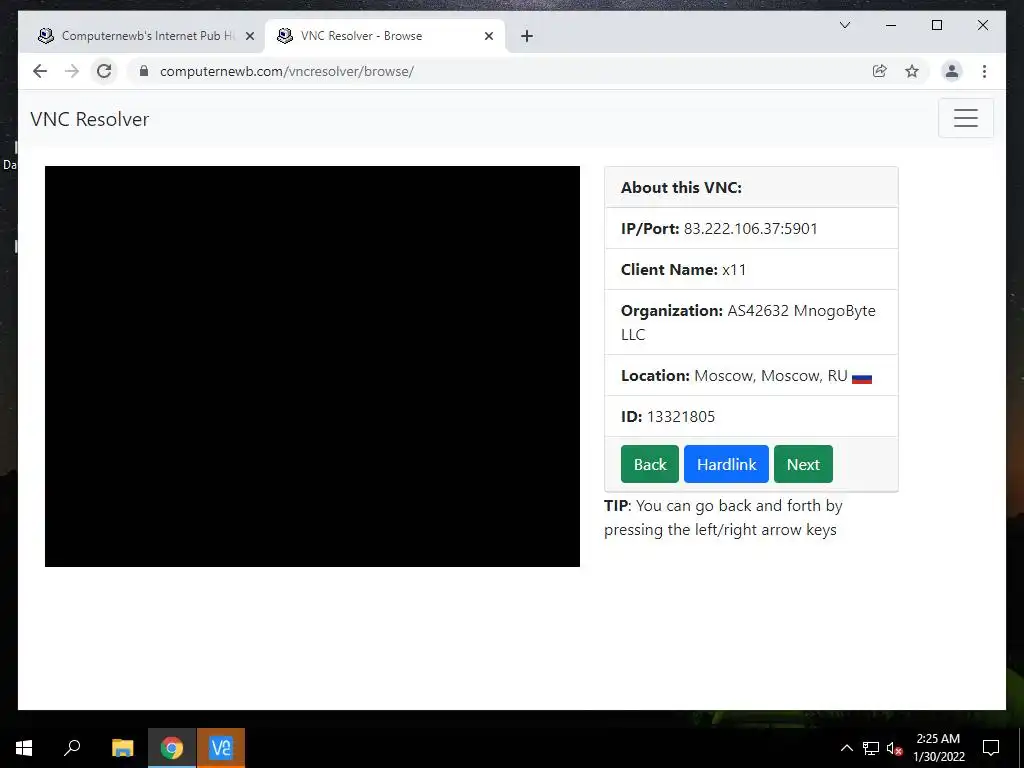Click the Location Moscow, Moscow, RU text
1024x768 pixels.
click(734, 376)
